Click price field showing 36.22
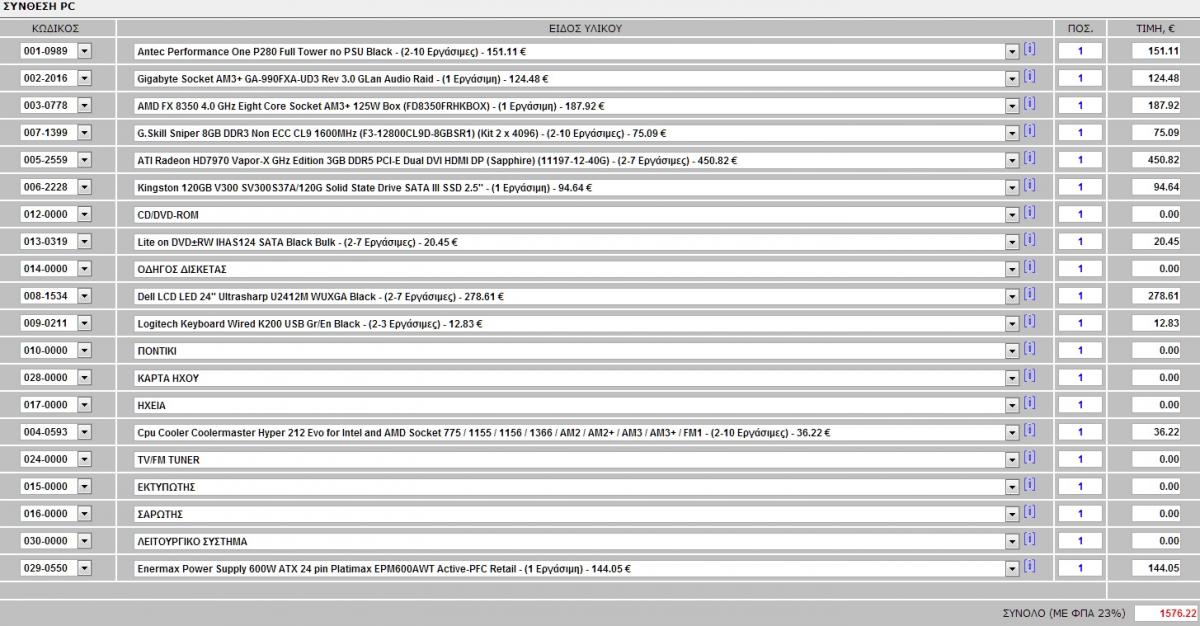Screen dimensions: 1200x626 (x=1157, y=433)
